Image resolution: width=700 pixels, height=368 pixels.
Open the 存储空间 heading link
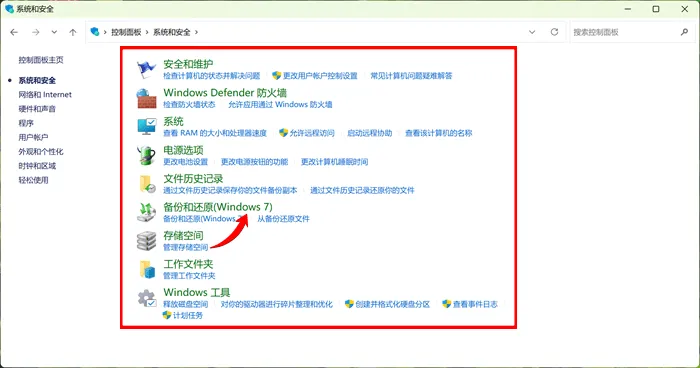click(x=183, y=235)
